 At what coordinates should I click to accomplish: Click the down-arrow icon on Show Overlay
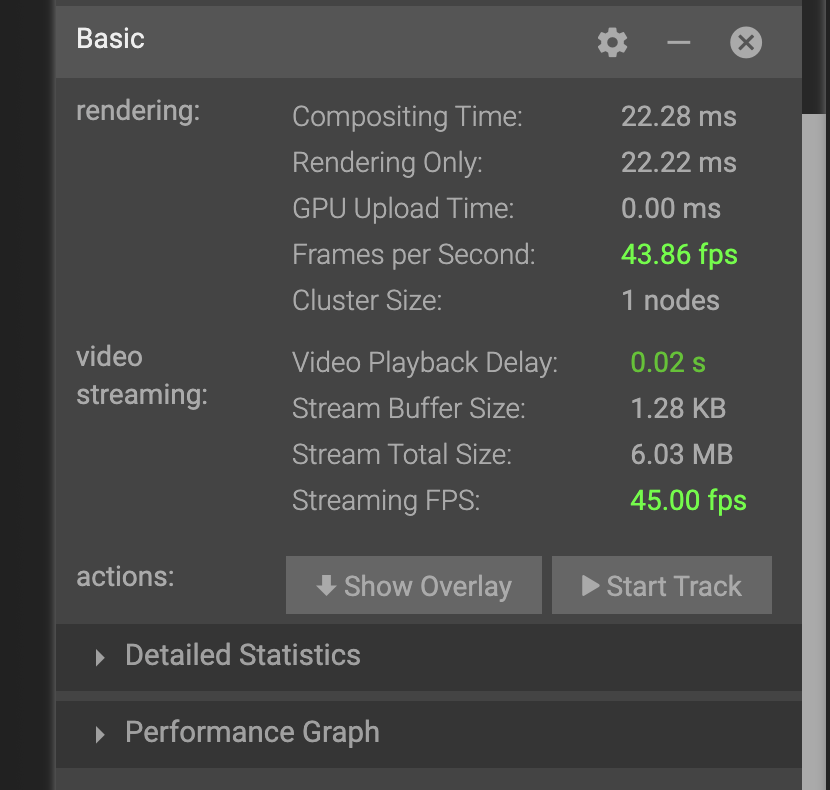click(x=326, y=586)
